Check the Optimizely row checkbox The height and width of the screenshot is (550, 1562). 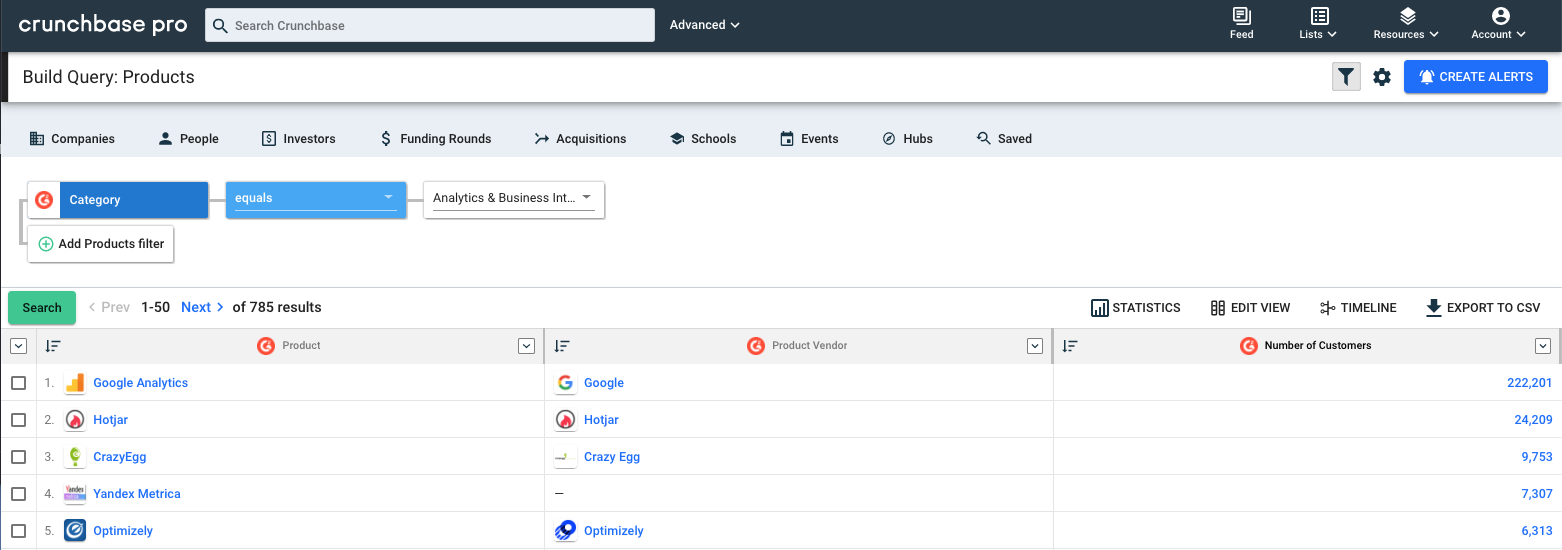pyautogui.click(x=18, y=531)
